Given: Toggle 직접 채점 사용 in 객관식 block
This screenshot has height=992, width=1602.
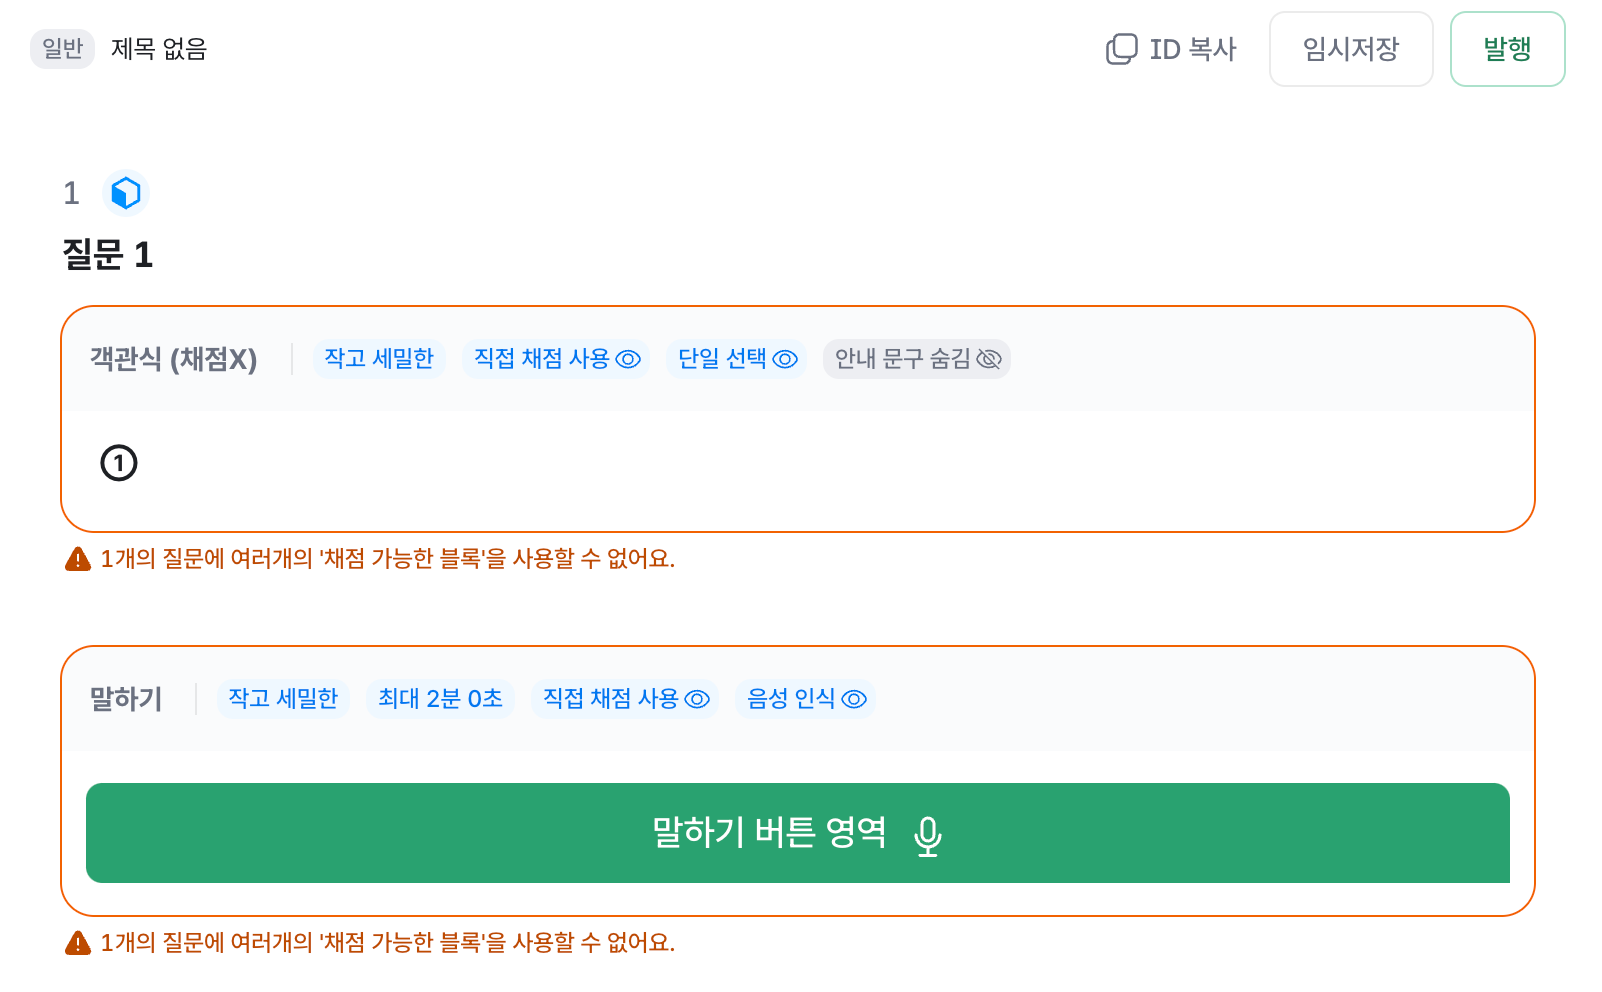Looking at the screenshot, I should (556, 359).
